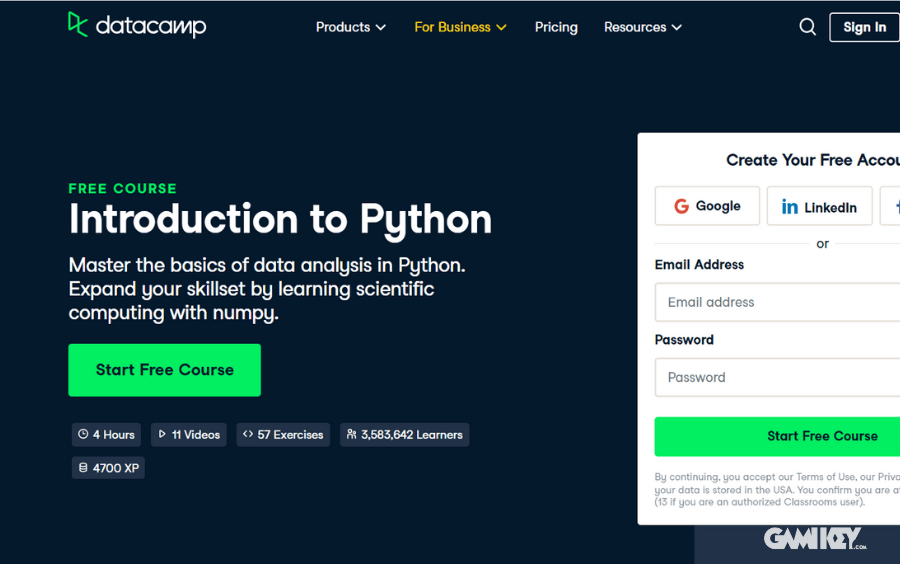Click the Google logo icon
Screen dimensions: 900x564
pos(681,206)
